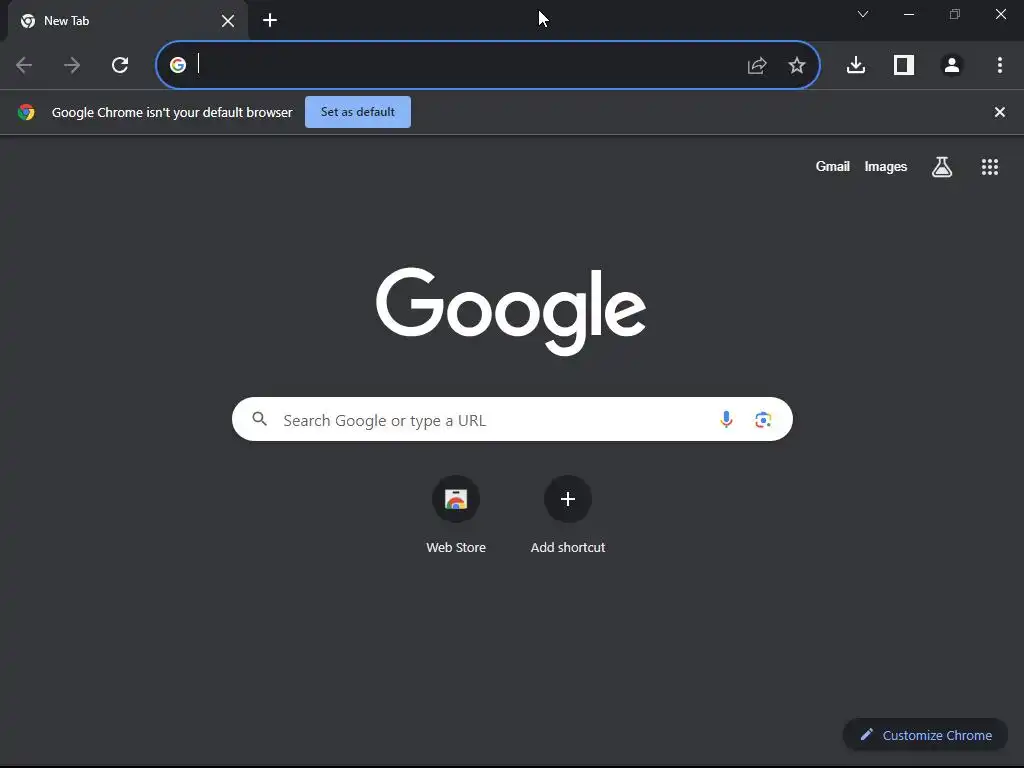Image resolution: width=1024 pixels, height=768 pixels.
Task: Open the Images link
Action: 886,167
